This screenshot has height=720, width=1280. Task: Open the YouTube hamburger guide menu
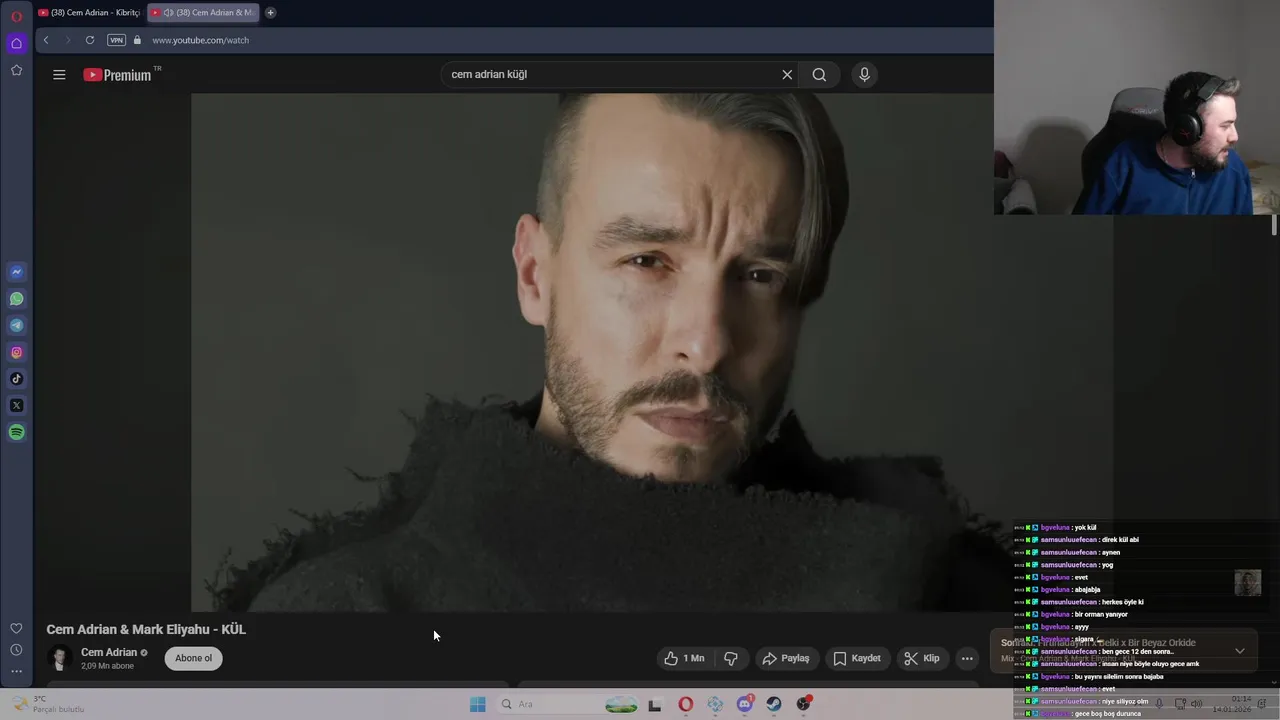(59, 74)
